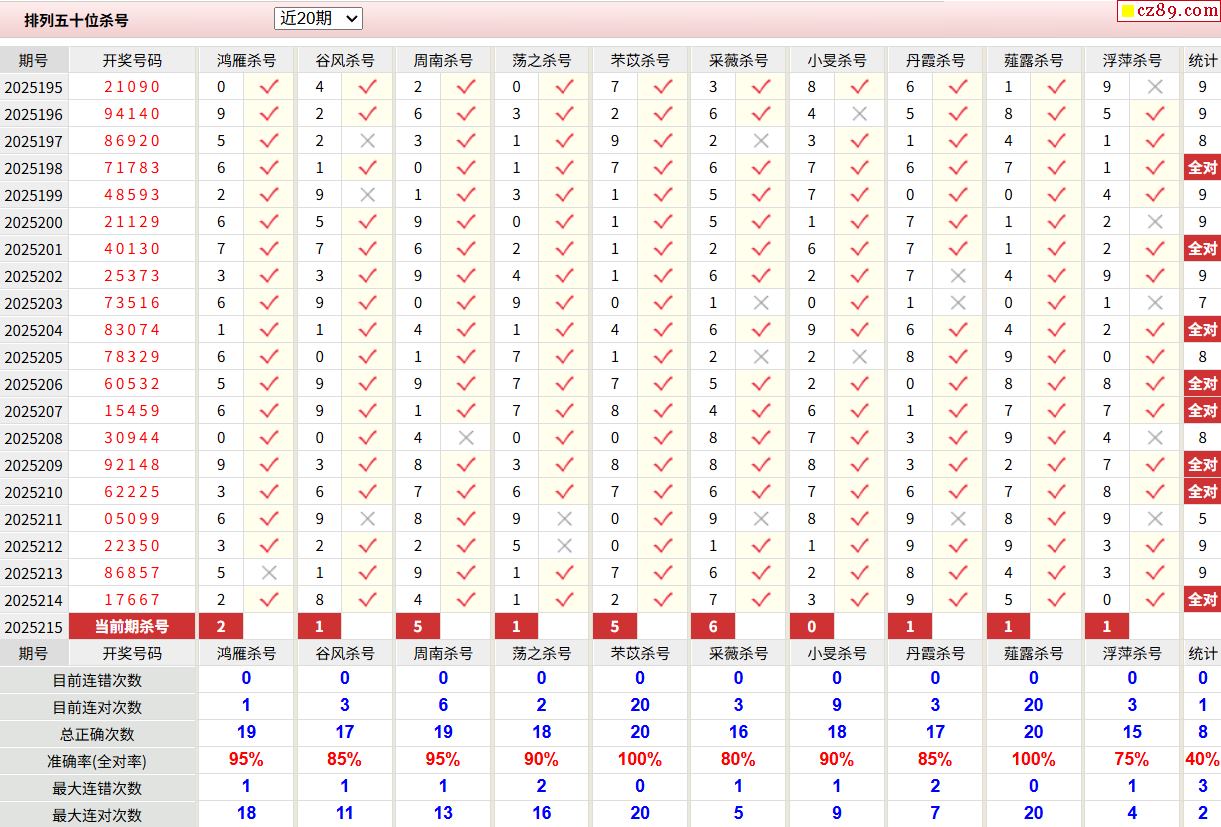This screenshot has height=827, width=1221.
Task: Click the 最大连错次数 row label
Action: (x=98, y=788)
